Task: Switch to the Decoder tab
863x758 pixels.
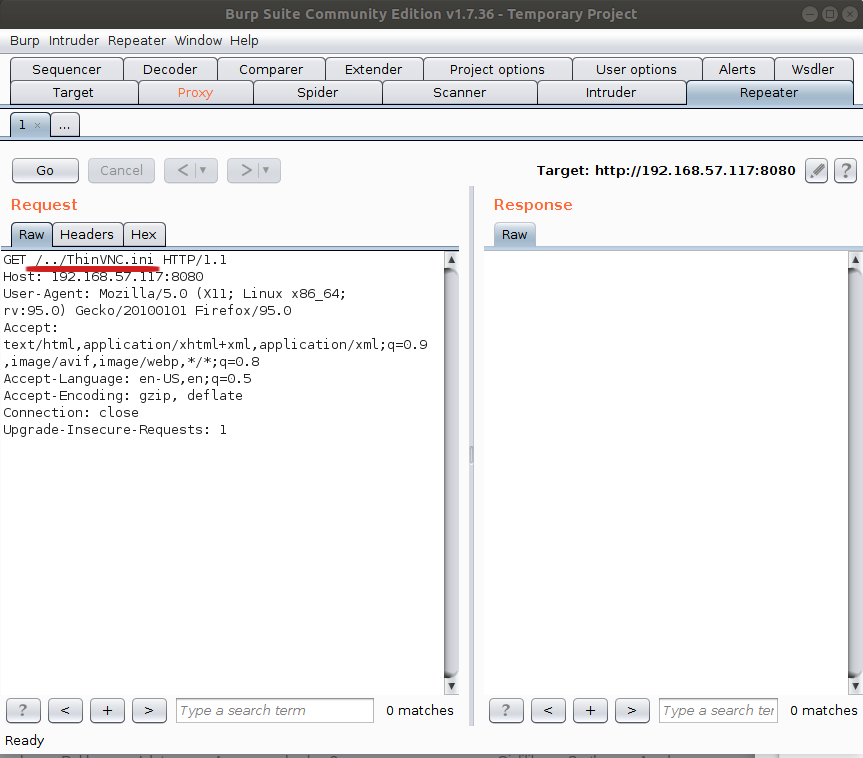Action: [x=170, y=69]
